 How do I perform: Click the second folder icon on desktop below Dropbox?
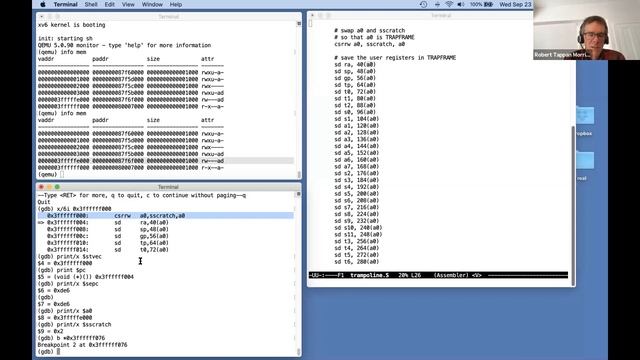coord(584,160)
